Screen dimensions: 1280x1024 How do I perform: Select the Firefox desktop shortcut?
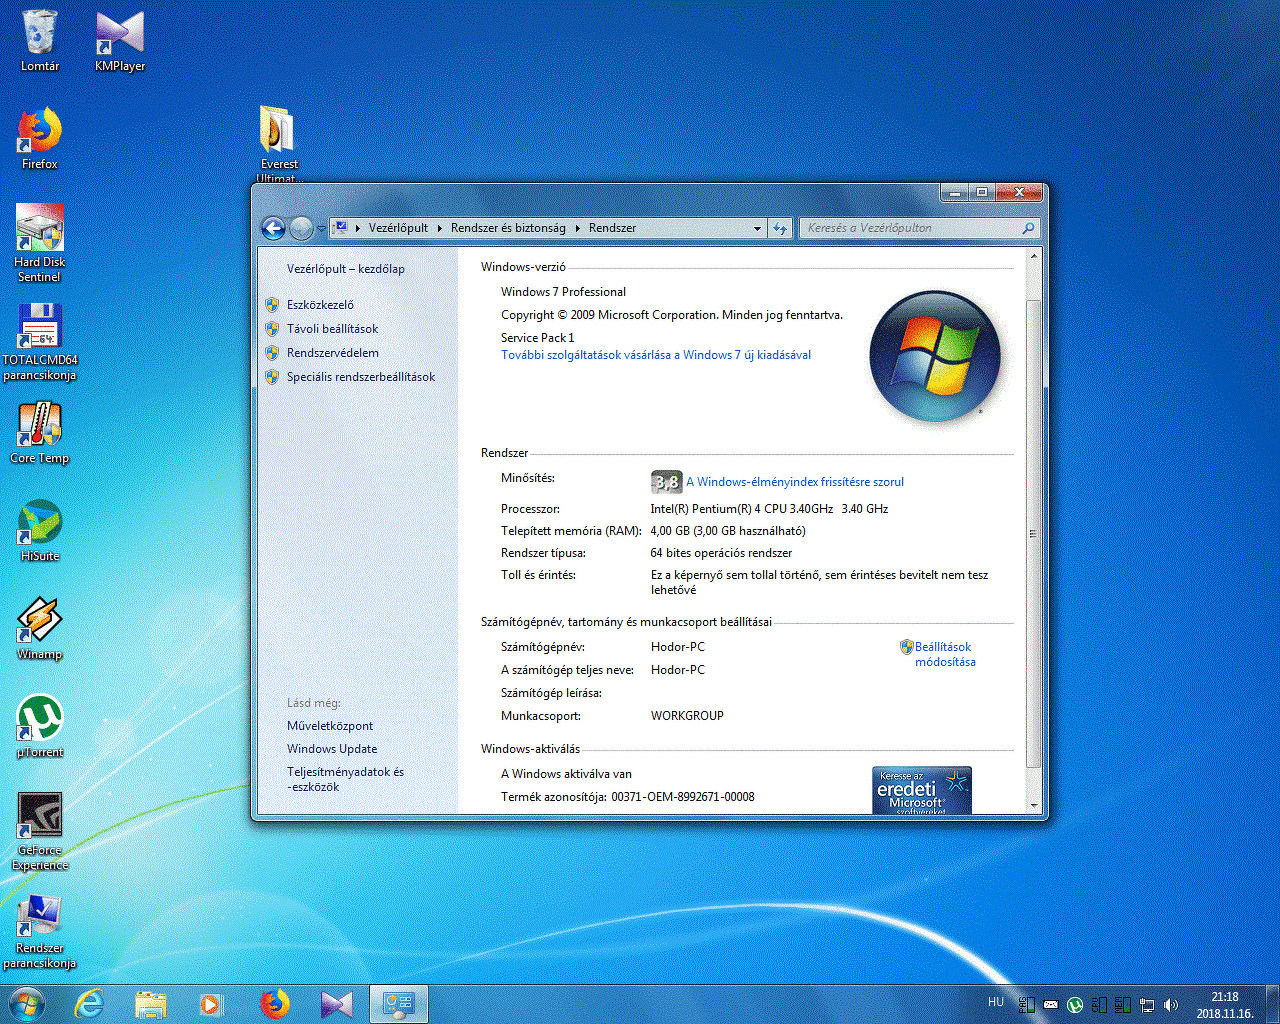pyautogui.click(x=40, y=139)
